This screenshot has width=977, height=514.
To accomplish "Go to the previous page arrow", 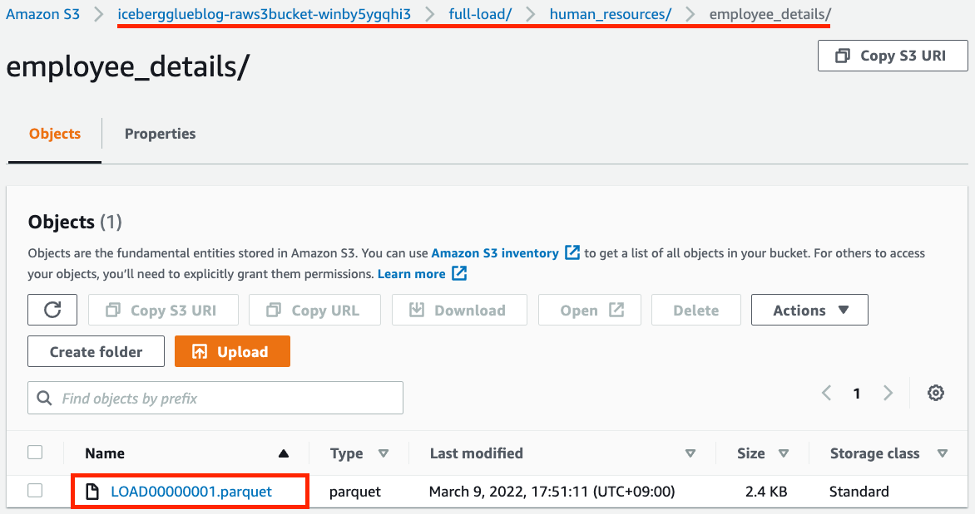I will [x=826, y=393].
